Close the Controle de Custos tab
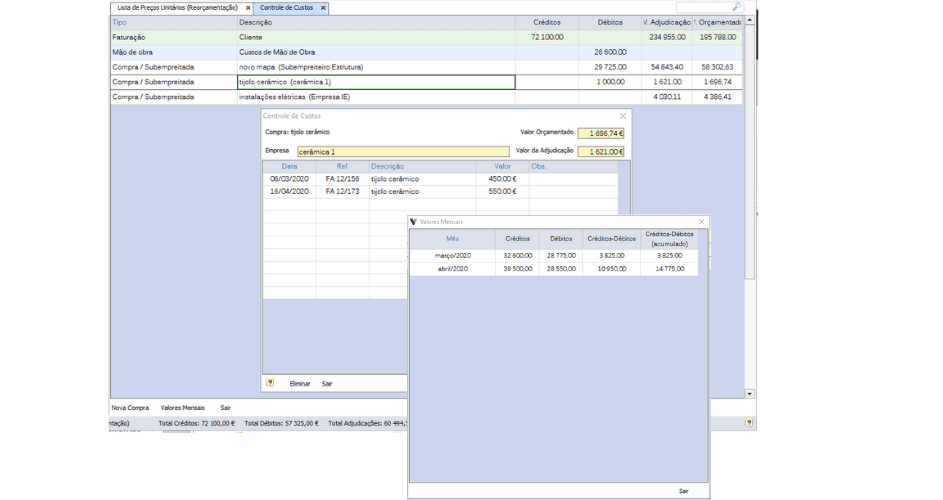Image resolution: width=943 pixels, height=500 pixels. 323,8
